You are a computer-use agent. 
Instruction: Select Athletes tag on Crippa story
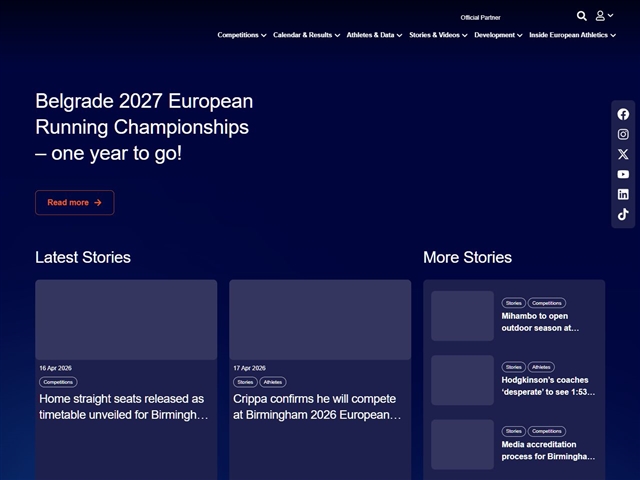pos(273,382)
